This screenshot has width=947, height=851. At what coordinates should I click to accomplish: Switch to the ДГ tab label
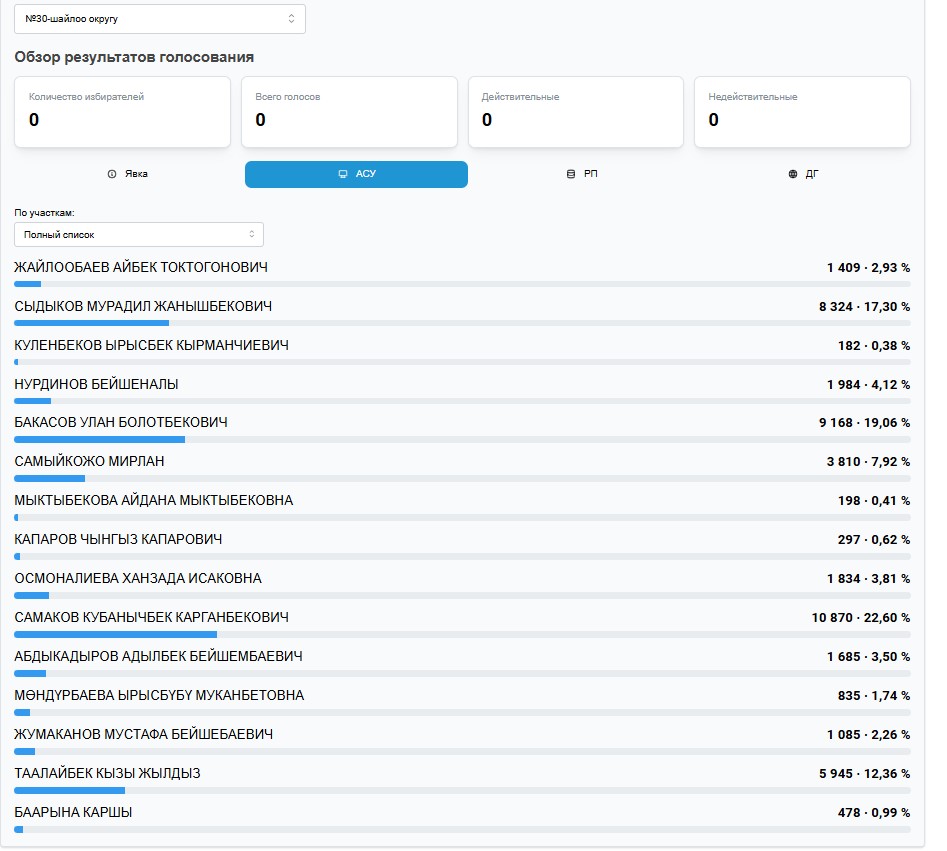812,174
